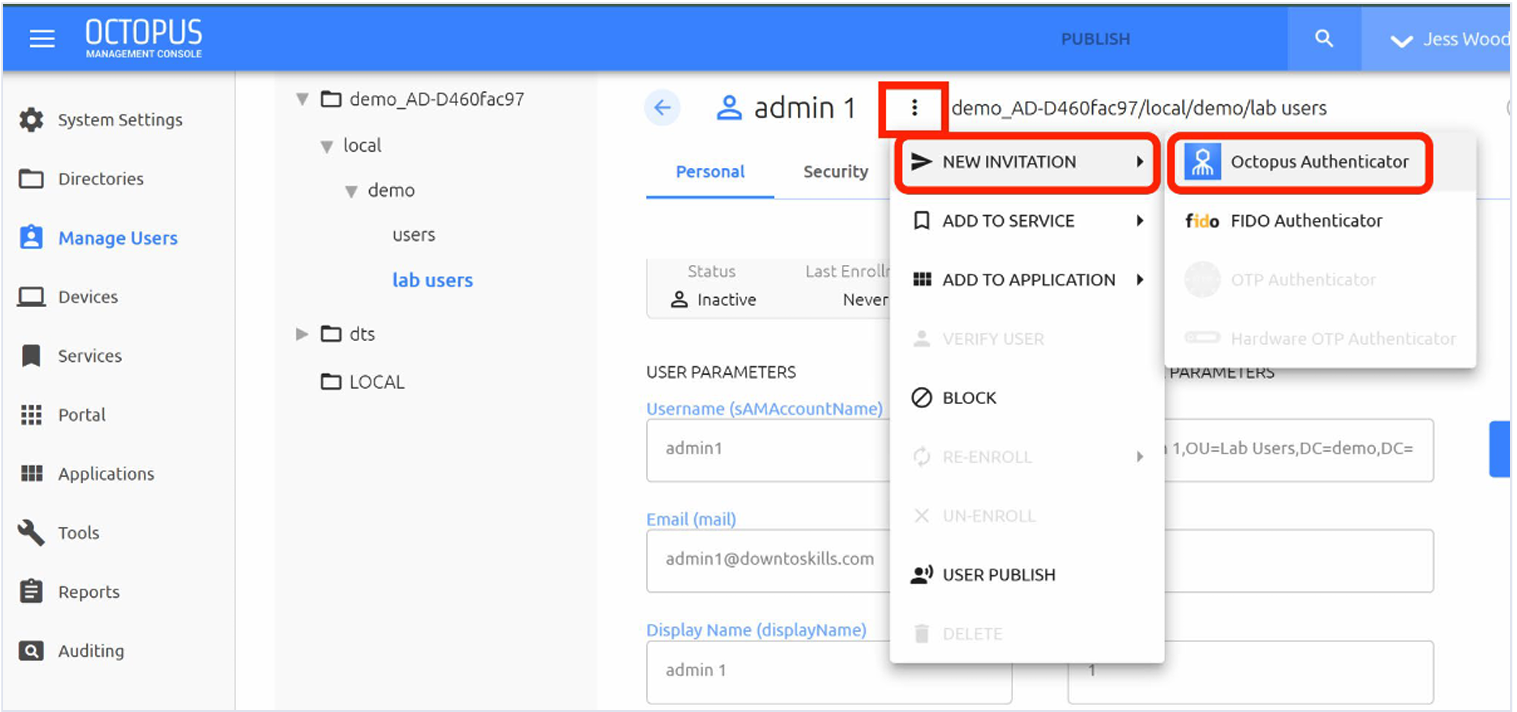Click the Email field with admin1@downtoskills.com
This screenshot has width=1517, height=712.
pyautogui.click(x=768, y=559)
